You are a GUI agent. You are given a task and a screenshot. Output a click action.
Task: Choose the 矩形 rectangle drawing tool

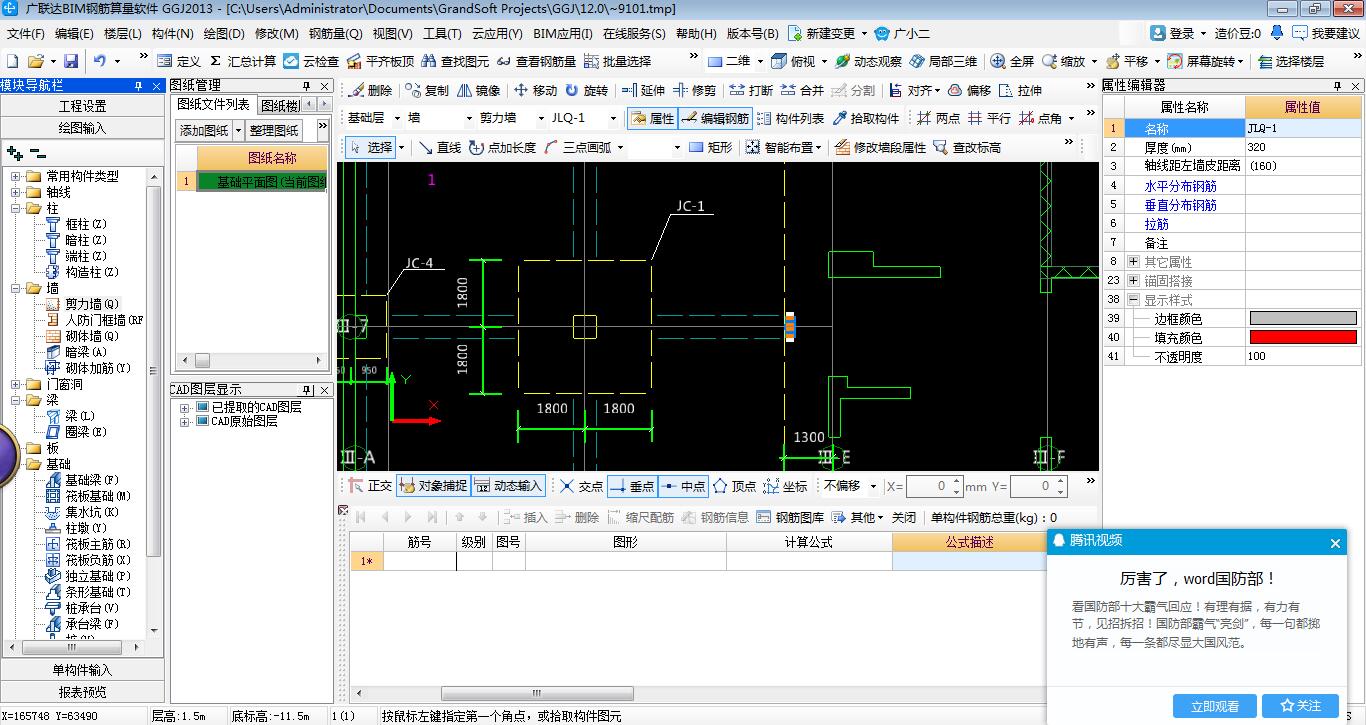[x=710, y=147]
